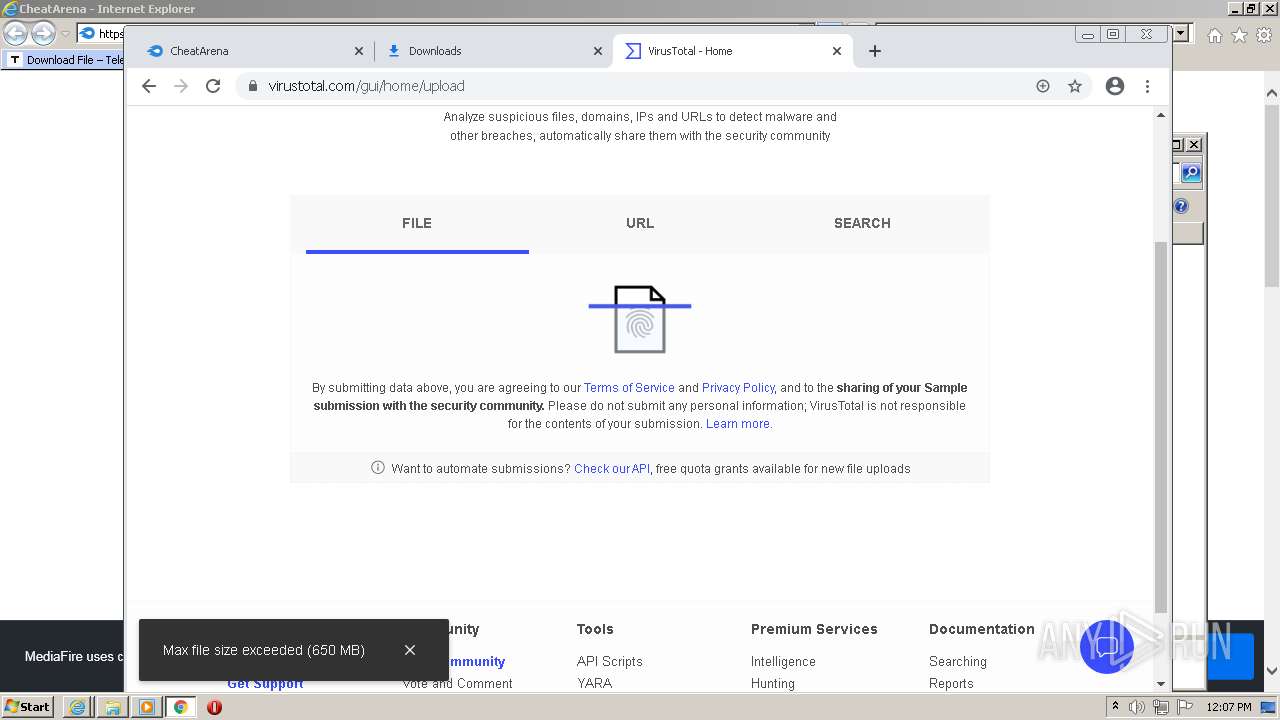
Task: Open the Reports documentation link
Action: click(x=951, y=684)
